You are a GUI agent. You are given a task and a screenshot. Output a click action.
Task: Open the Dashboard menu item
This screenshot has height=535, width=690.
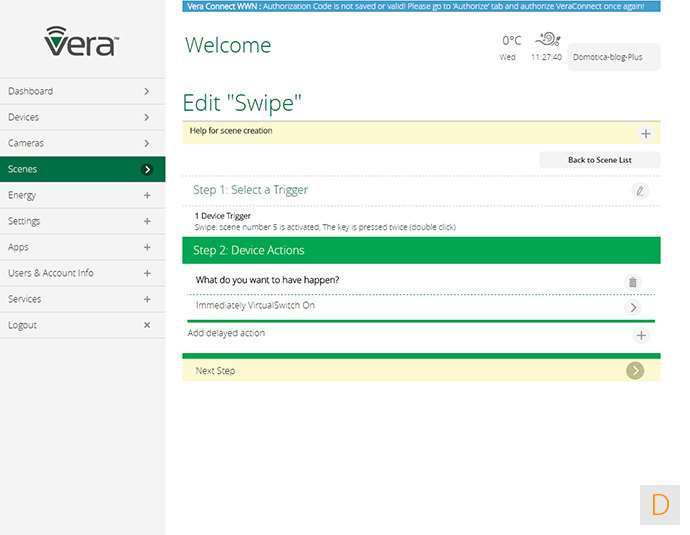click(x=82, y=91)
